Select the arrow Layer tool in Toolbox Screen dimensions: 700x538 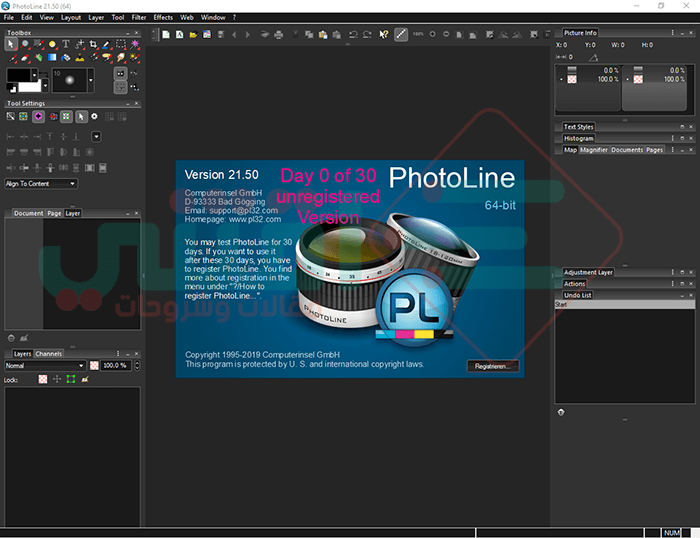click(11, 44)
